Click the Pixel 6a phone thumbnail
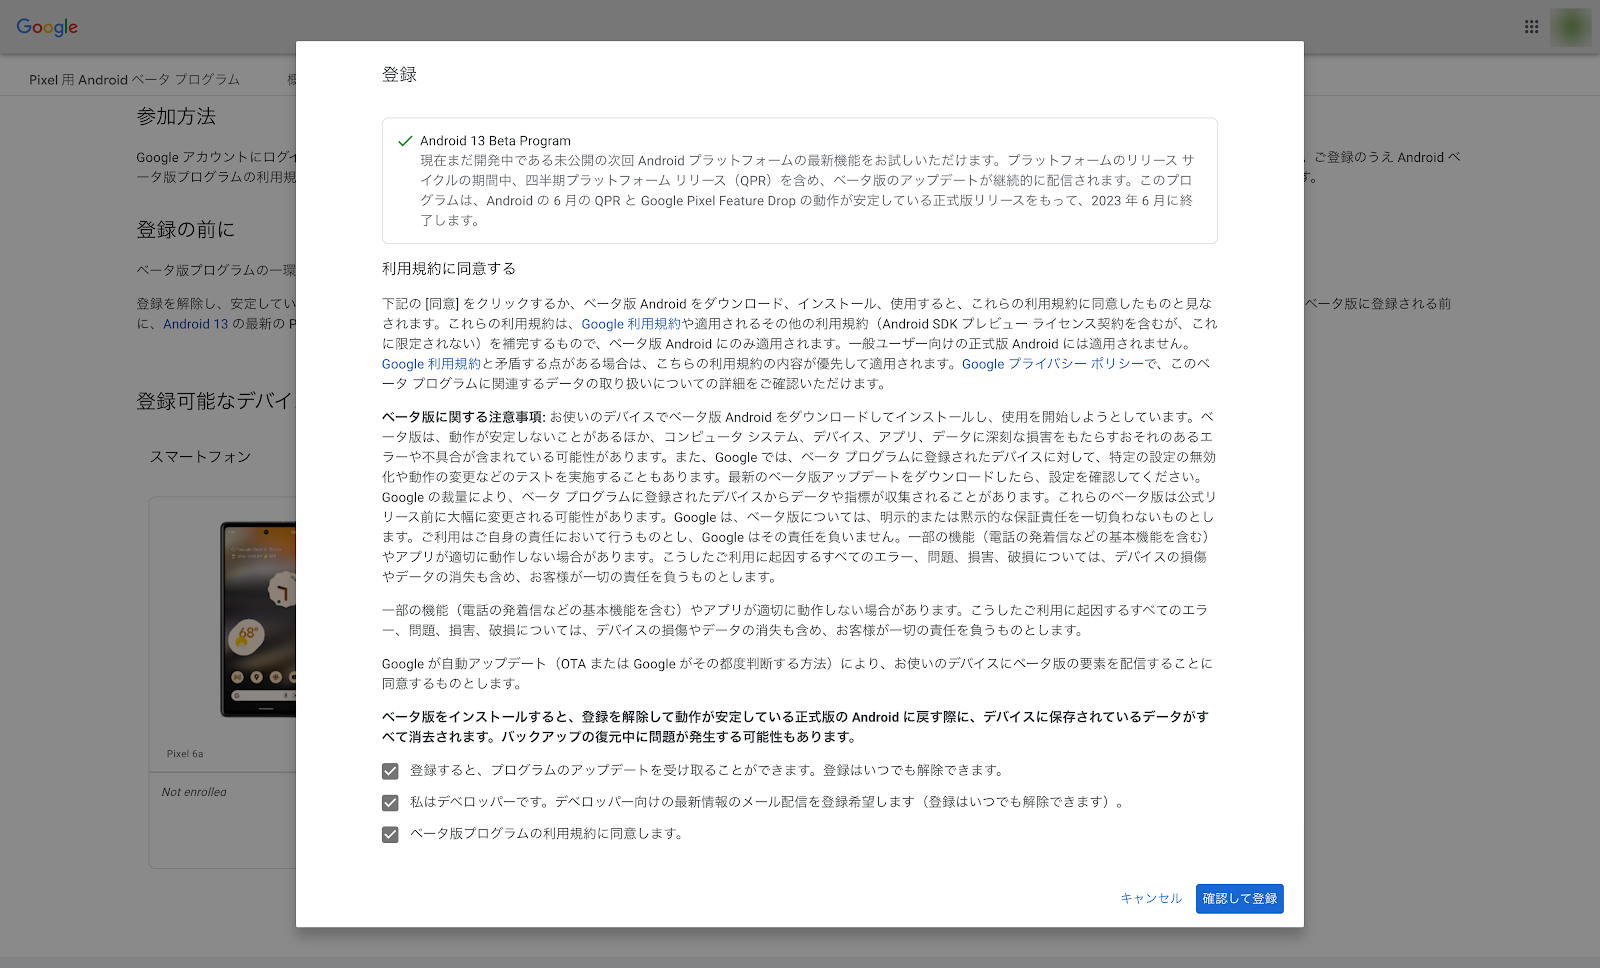This screenshot has width=1600, height=968. pos(258,619)
